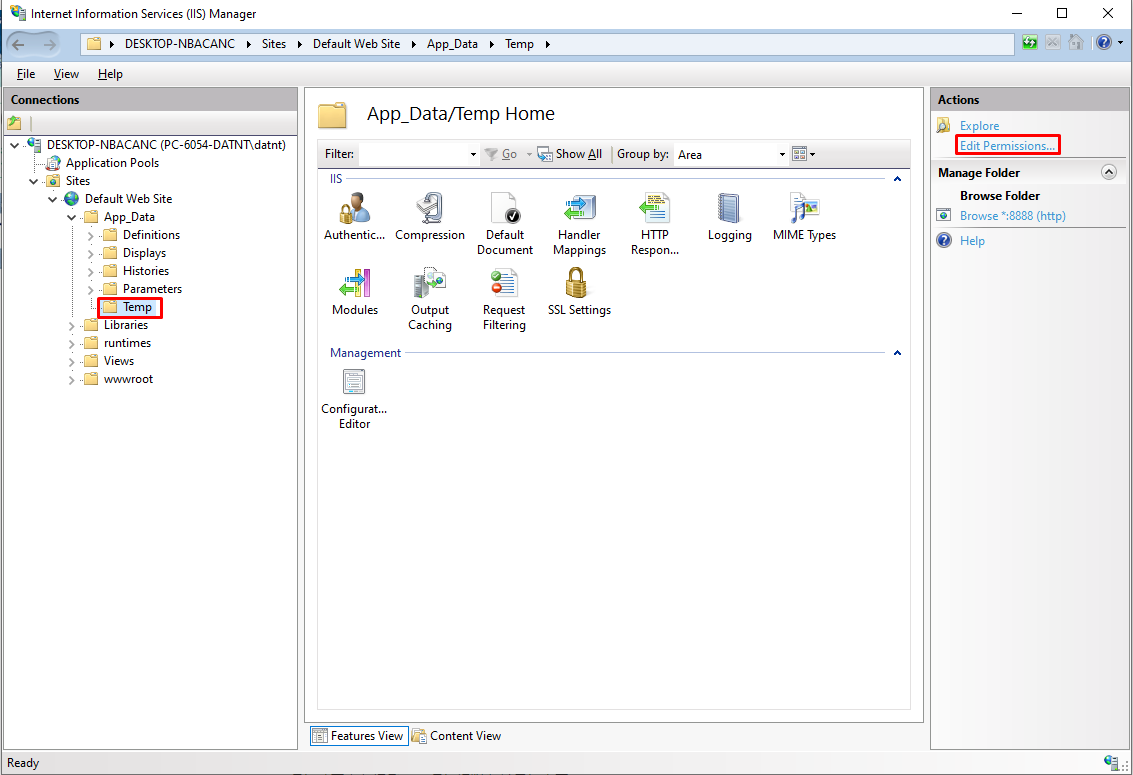Collapse the IIS section
The image size is (1133, 775).
(x=897, y=178)
